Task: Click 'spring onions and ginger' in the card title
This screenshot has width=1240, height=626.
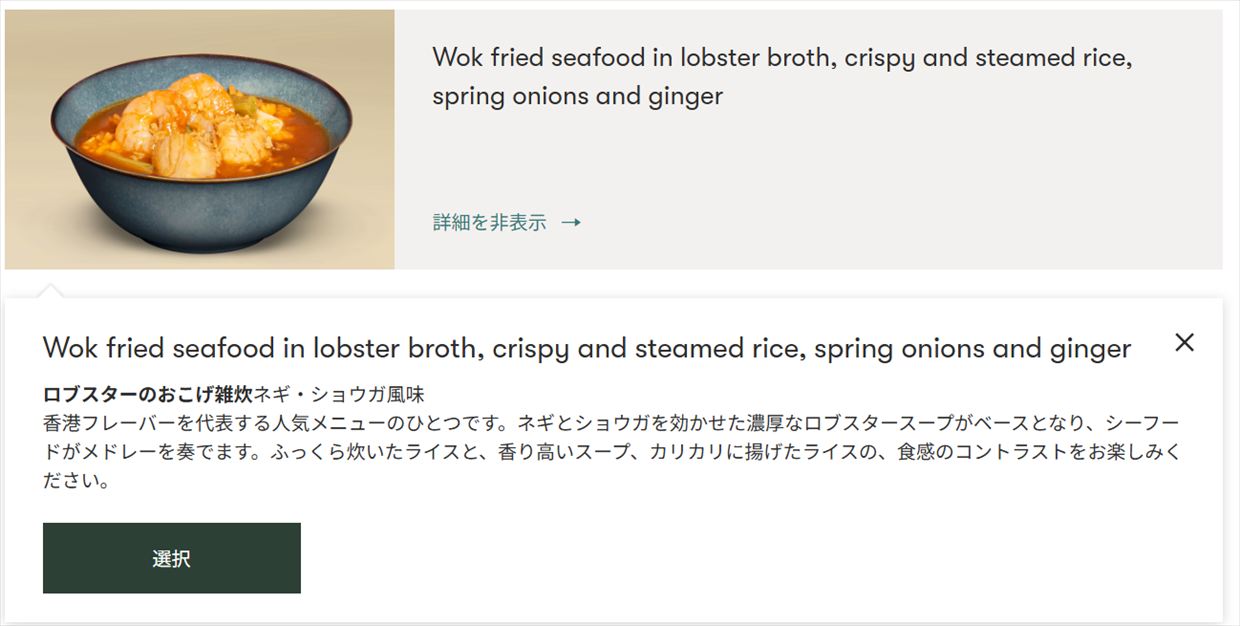Action: (577, 97)
